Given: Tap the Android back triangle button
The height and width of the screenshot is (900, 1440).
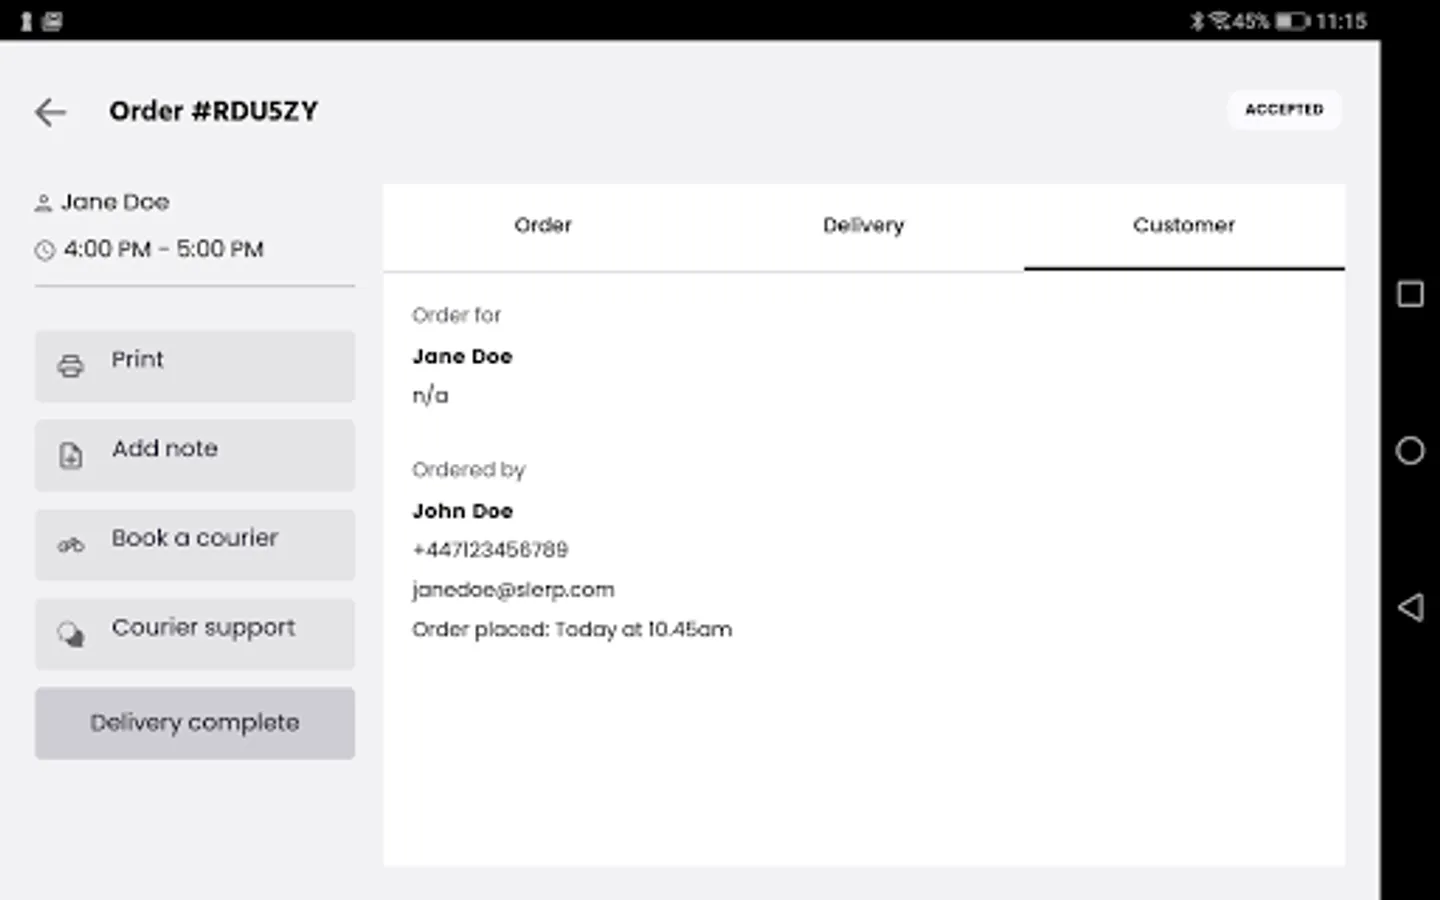Looking at the screenshot, I should [1410, 607].
